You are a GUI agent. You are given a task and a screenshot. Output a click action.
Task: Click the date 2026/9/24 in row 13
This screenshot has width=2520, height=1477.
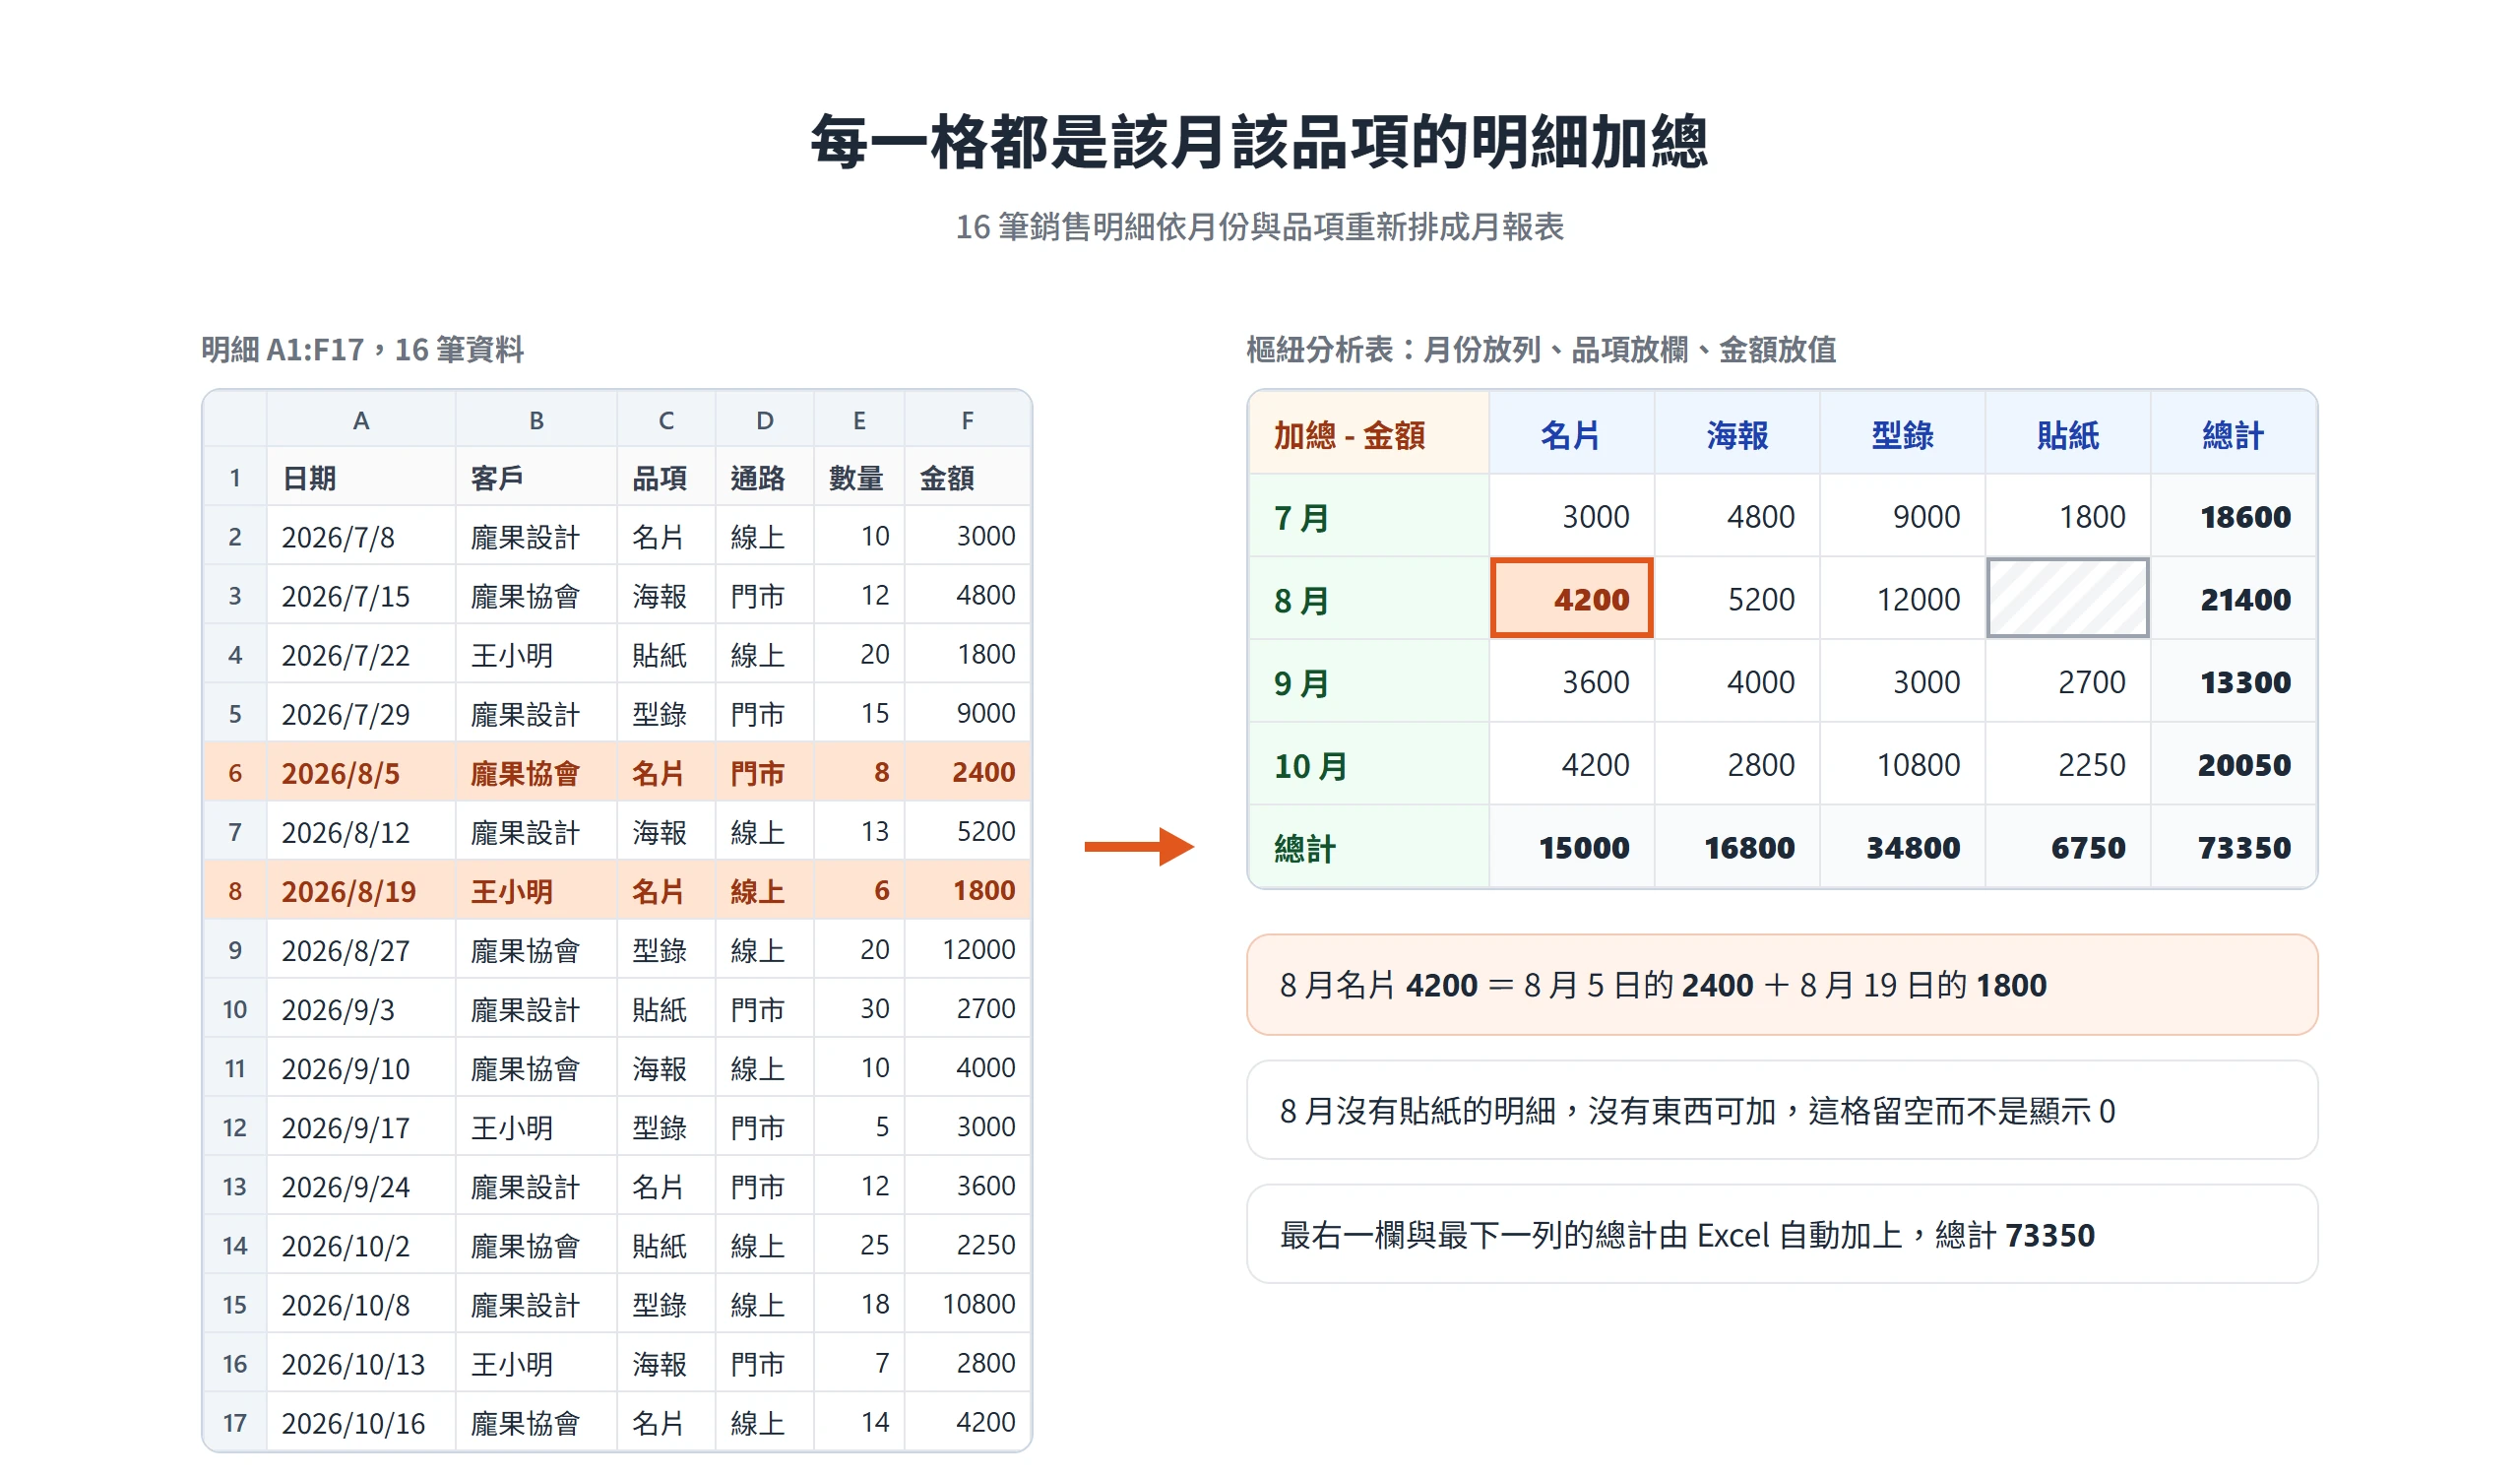[361, 1186]
